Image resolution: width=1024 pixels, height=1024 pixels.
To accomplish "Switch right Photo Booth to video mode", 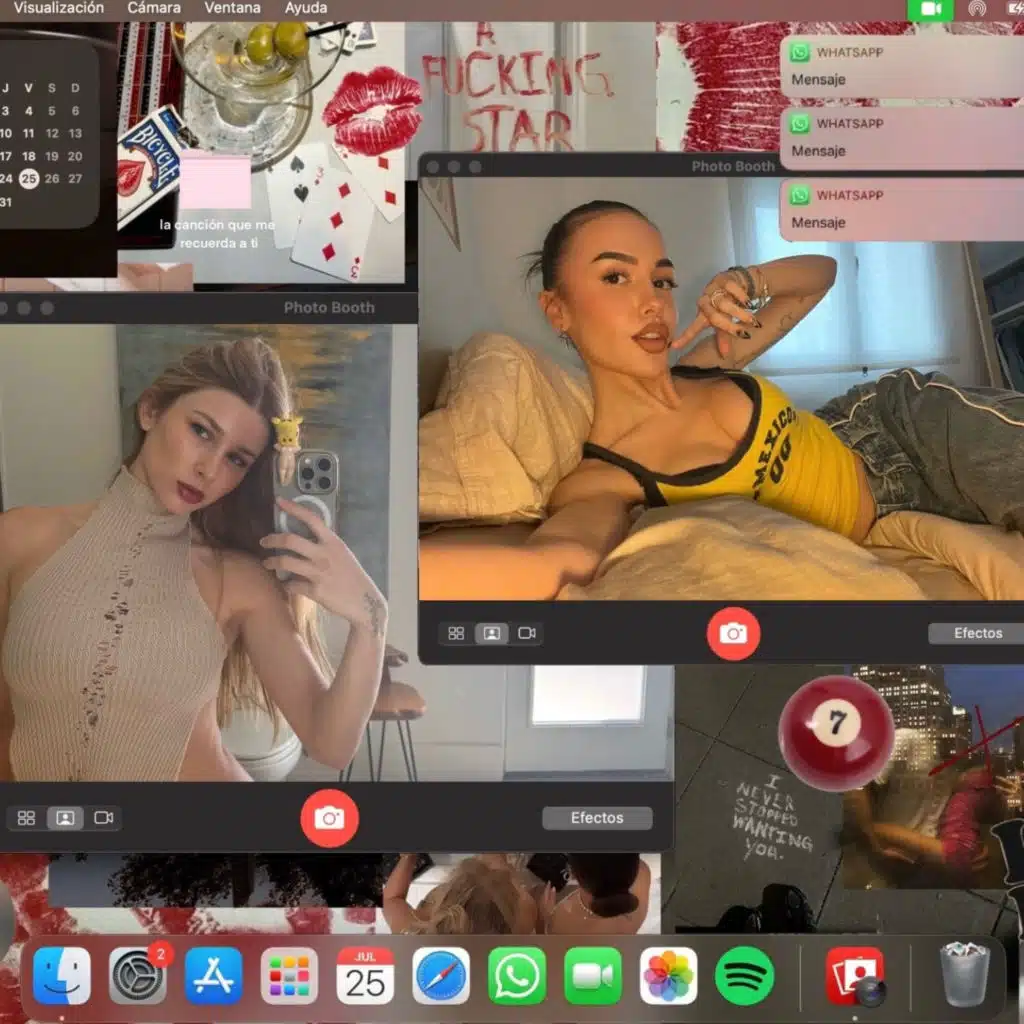I will (527, 633).
